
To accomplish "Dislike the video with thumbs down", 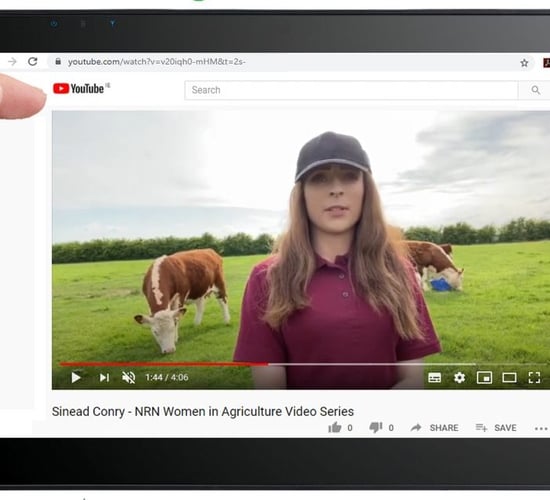I will [x=375, y=427].
